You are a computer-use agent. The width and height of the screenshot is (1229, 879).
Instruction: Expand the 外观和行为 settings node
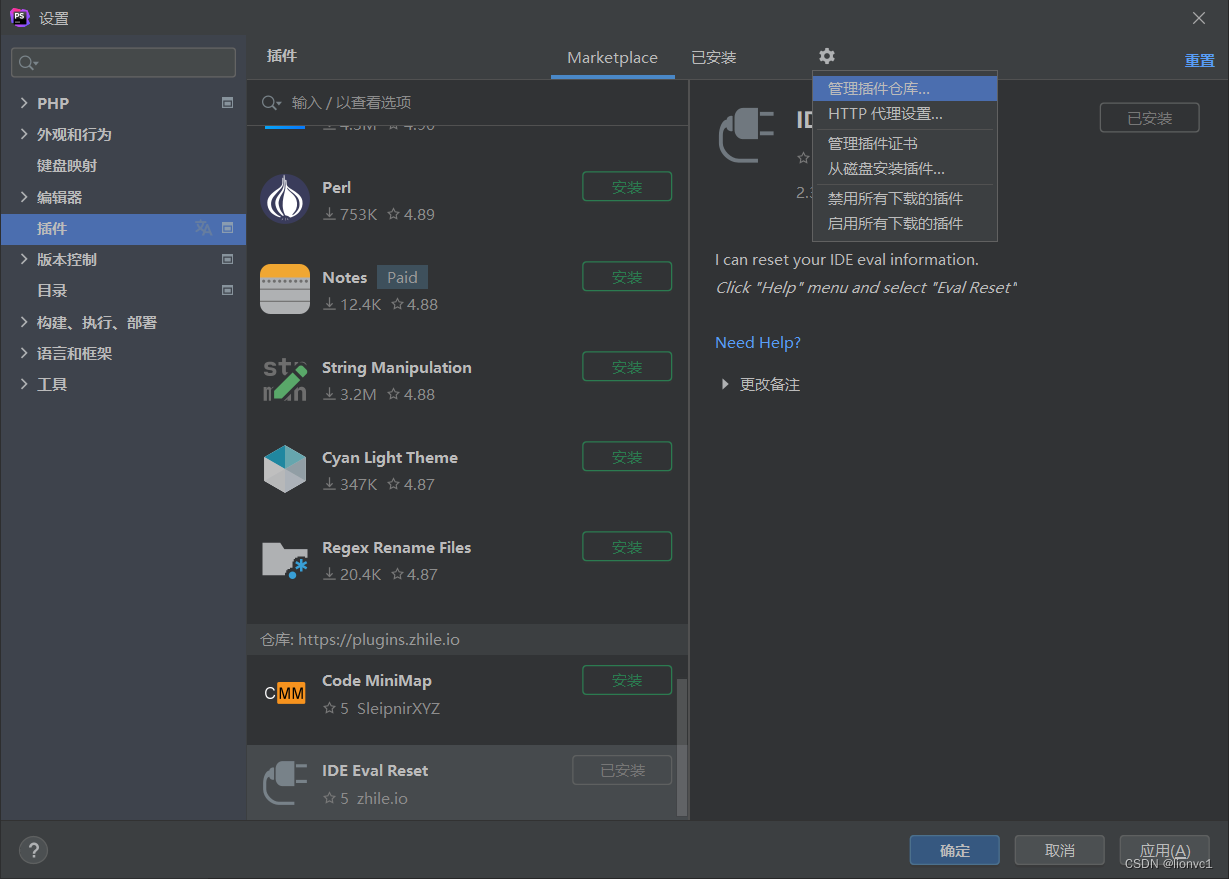pos(24,134)
